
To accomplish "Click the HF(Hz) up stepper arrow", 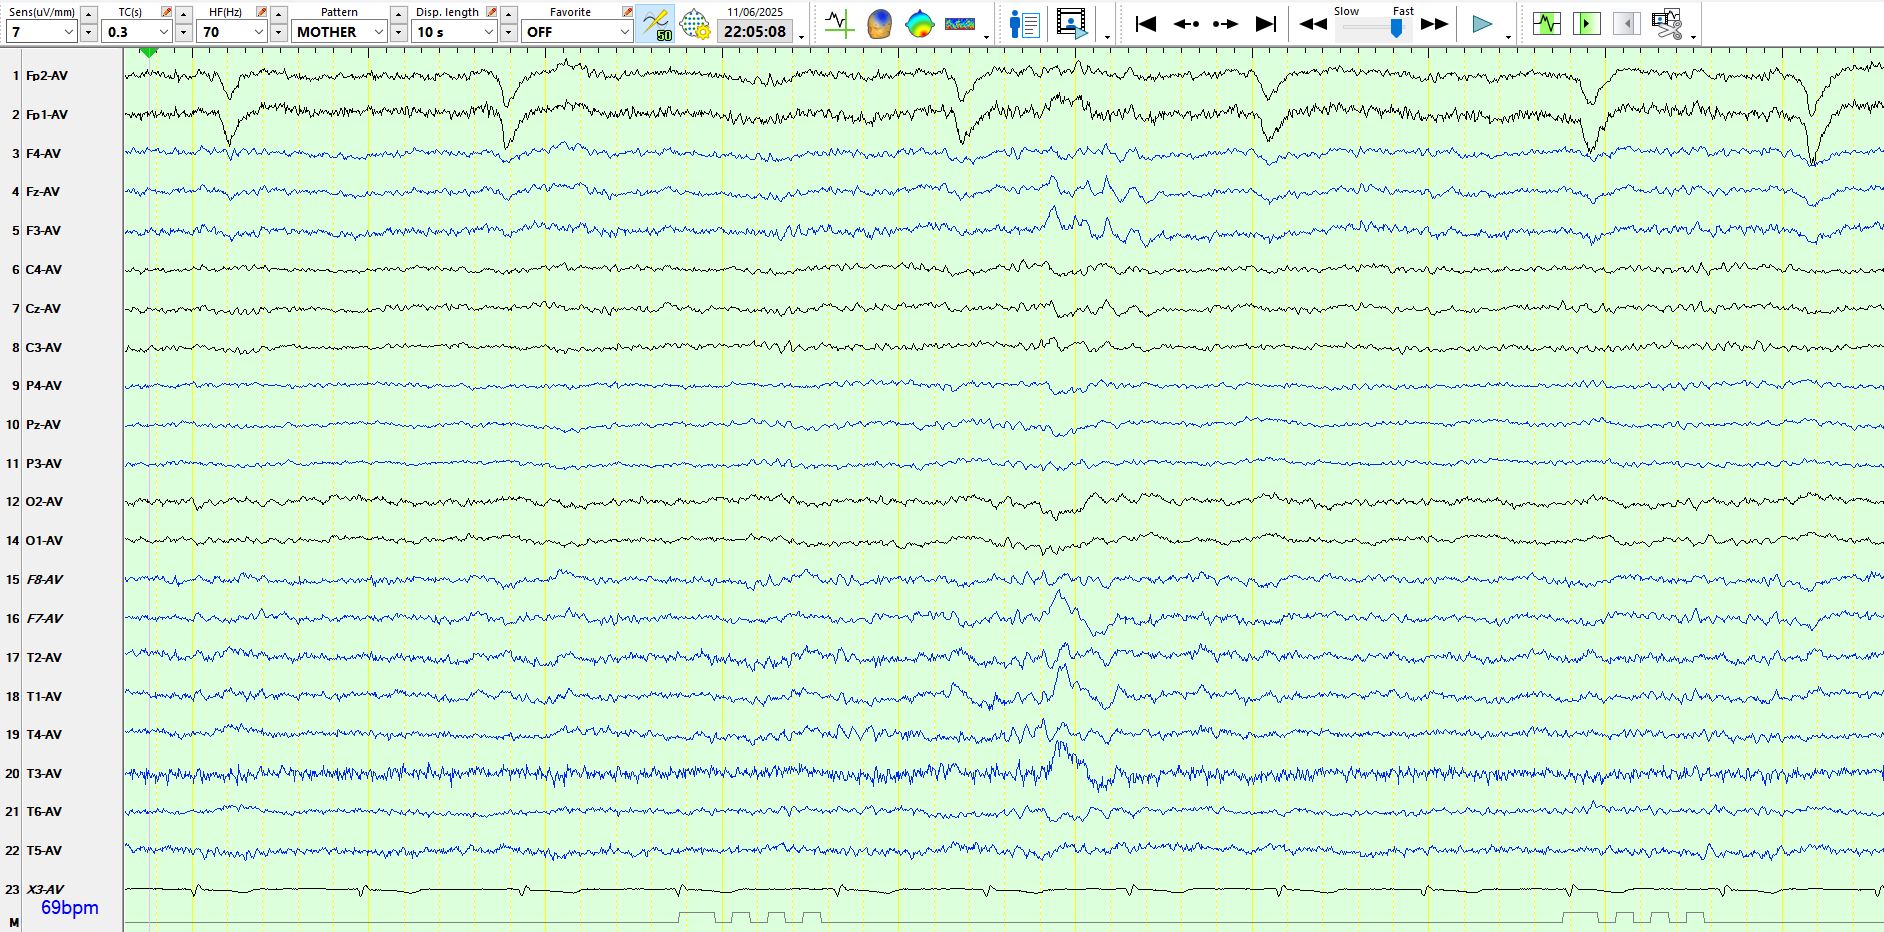I will [x=279, y=14].
